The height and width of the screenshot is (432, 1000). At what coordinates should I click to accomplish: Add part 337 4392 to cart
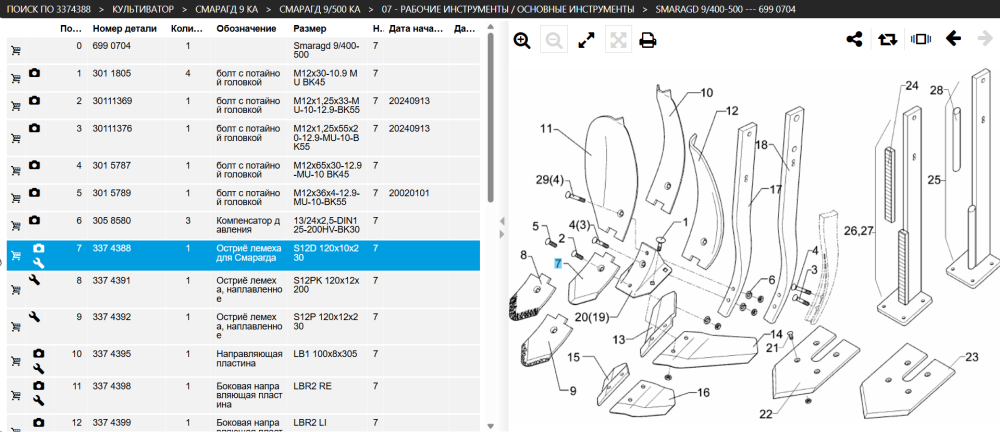[x=15, y=326]
